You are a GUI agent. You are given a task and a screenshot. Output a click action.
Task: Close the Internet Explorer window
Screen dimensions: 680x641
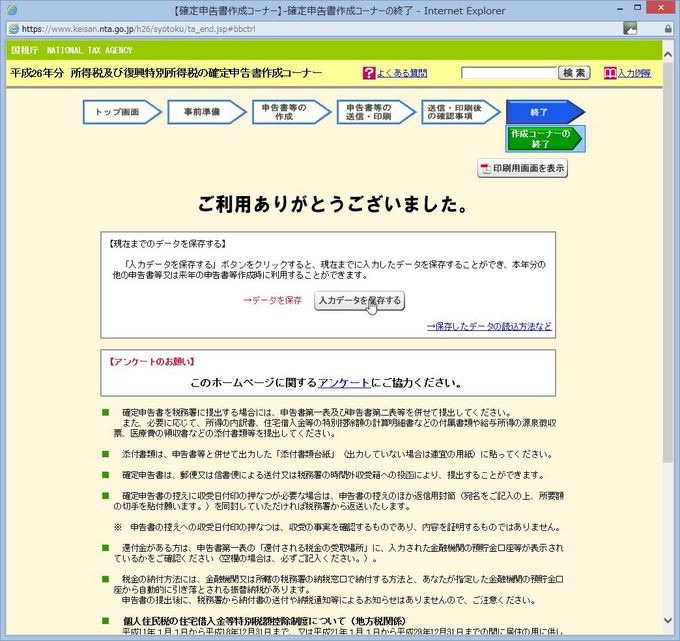661,8
